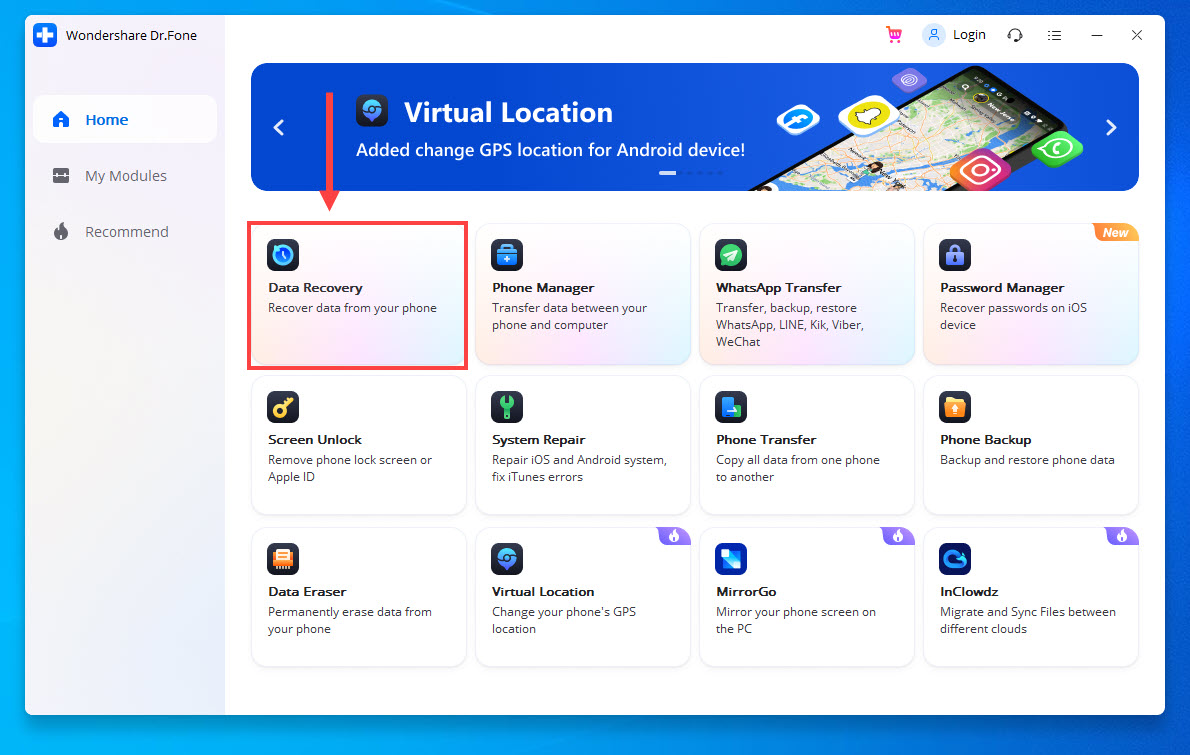The image size is (1190, 755).
Task: Click the WhatsApp Transfer title
Action: [778, 288]
